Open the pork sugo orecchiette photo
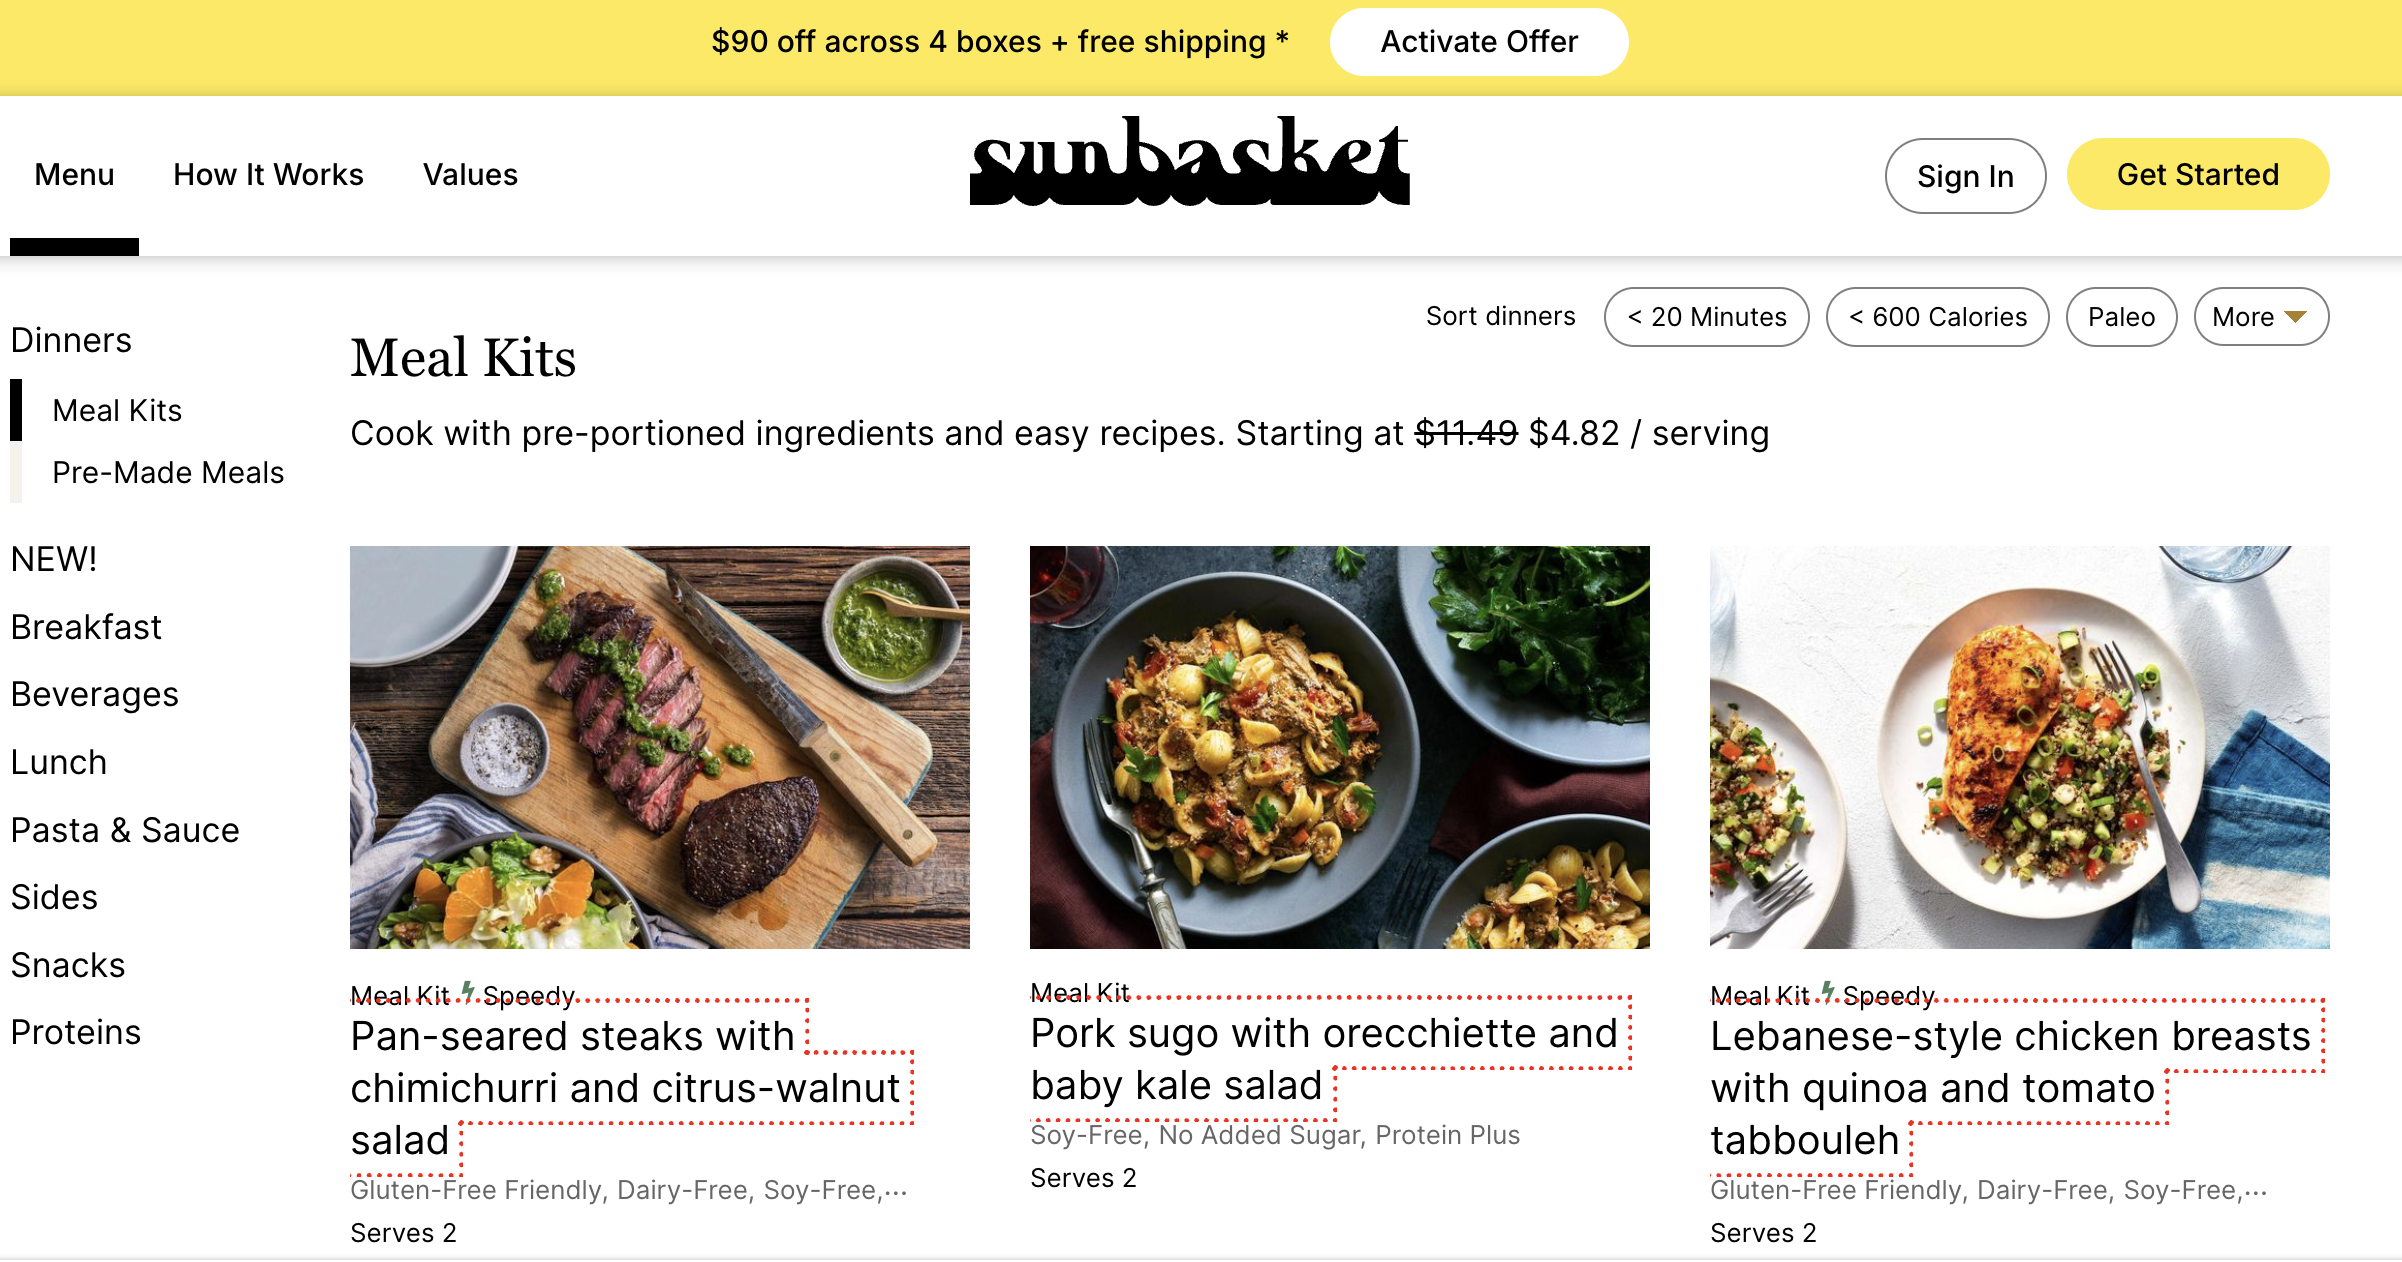2402x1262 pixels. (x=1339, y=746)
